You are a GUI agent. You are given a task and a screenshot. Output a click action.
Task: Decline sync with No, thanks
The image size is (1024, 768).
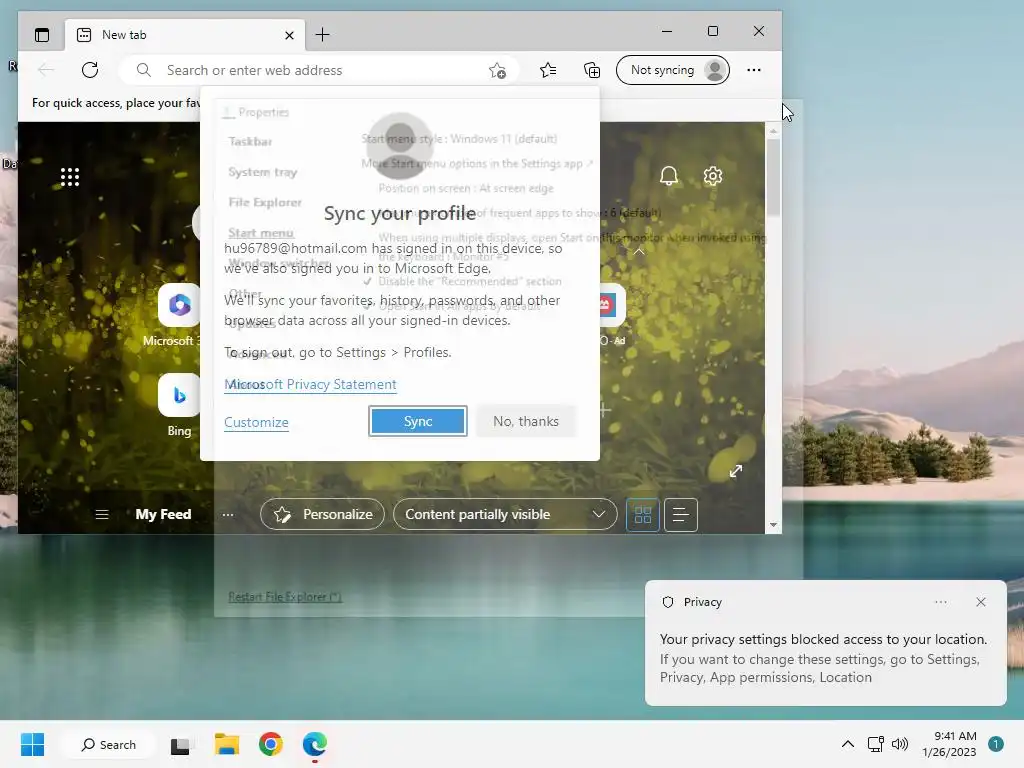point(526,421)
